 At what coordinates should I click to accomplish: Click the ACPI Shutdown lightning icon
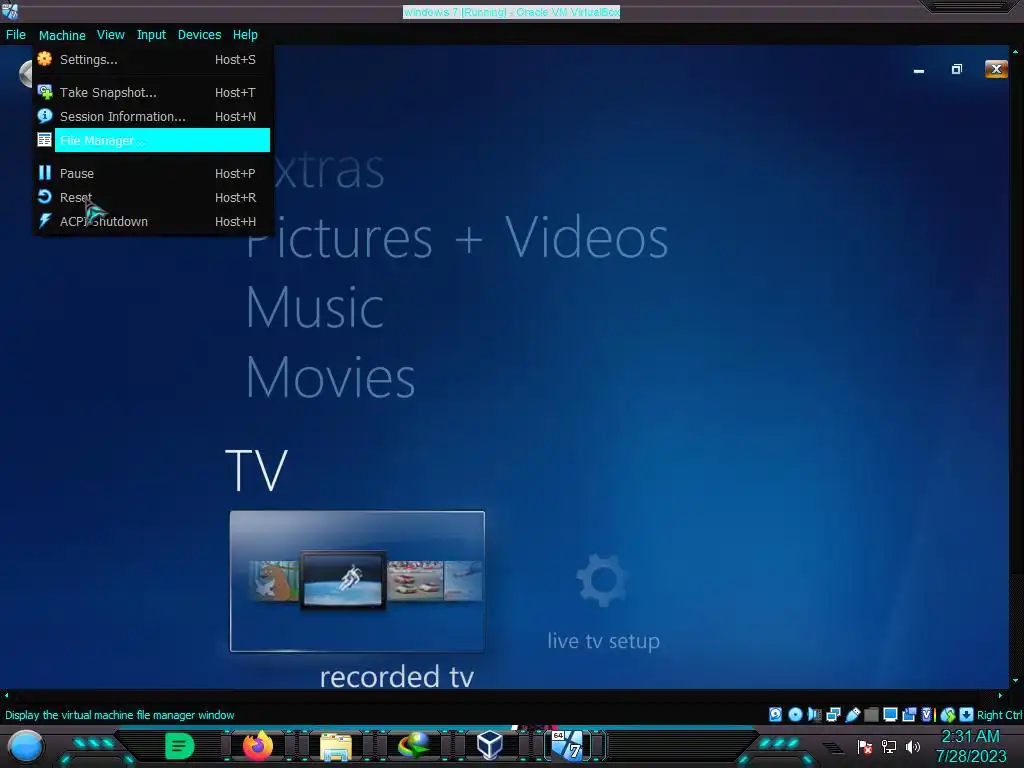pos(44,221)
